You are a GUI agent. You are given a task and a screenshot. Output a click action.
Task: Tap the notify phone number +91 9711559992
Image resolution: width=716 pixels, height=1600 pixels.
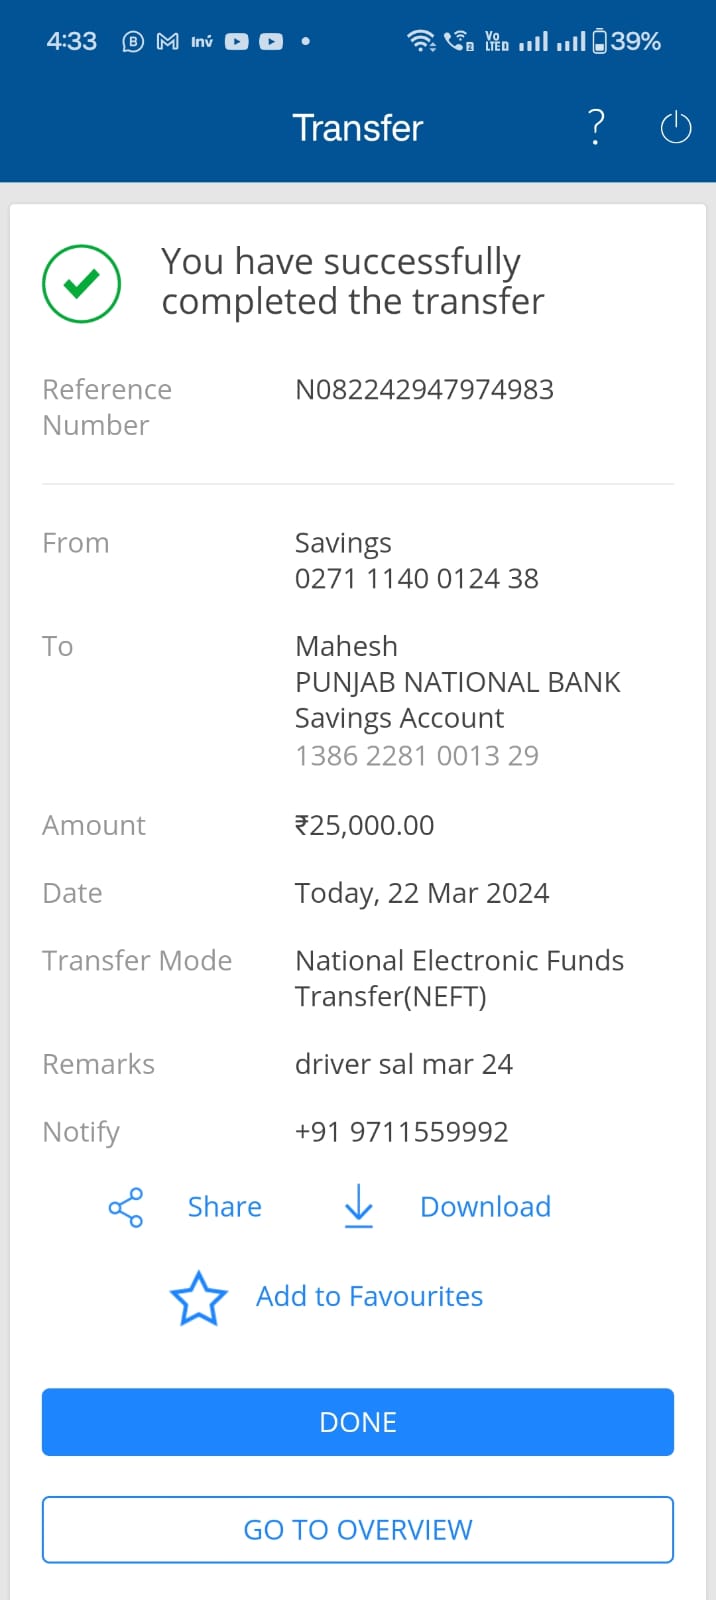[x=401, y=1132]
